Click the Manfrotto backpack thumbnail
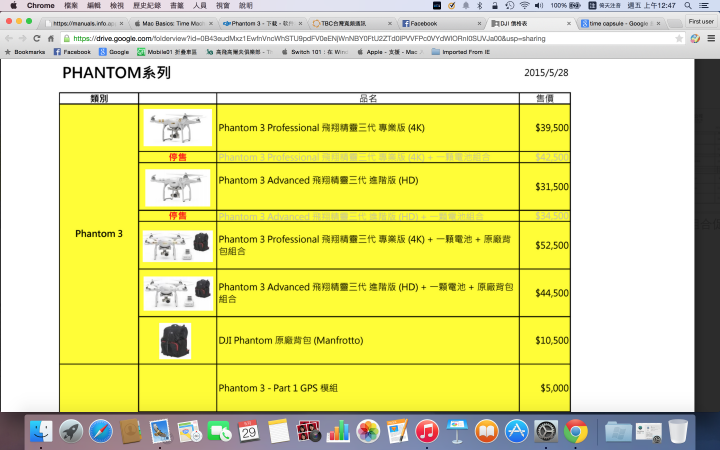The width and height of the screenshot is (720, 450). [175, 341]
